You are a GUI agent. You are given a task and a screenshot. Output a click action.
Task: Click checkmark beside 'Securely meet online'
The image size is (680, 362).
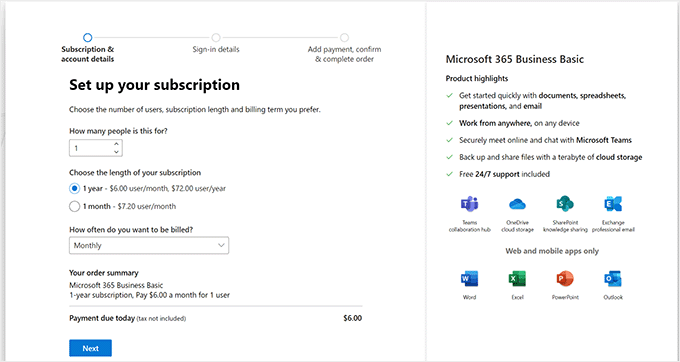450,140
